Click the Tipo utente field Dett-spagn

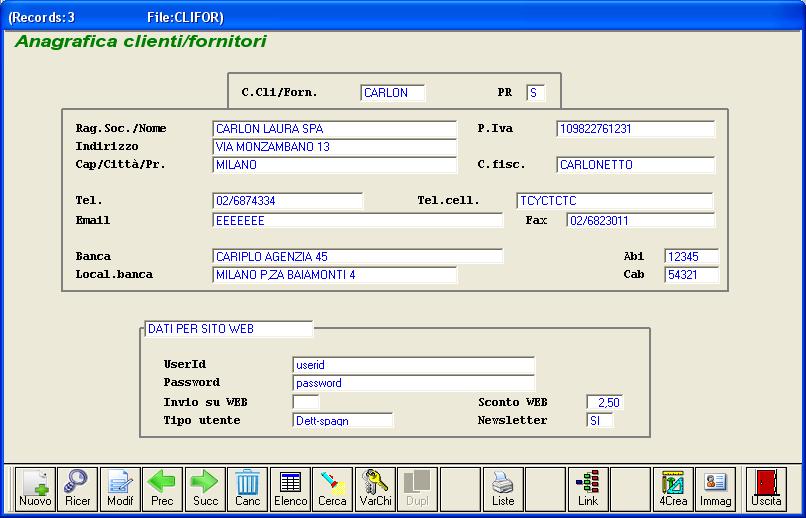343,421
